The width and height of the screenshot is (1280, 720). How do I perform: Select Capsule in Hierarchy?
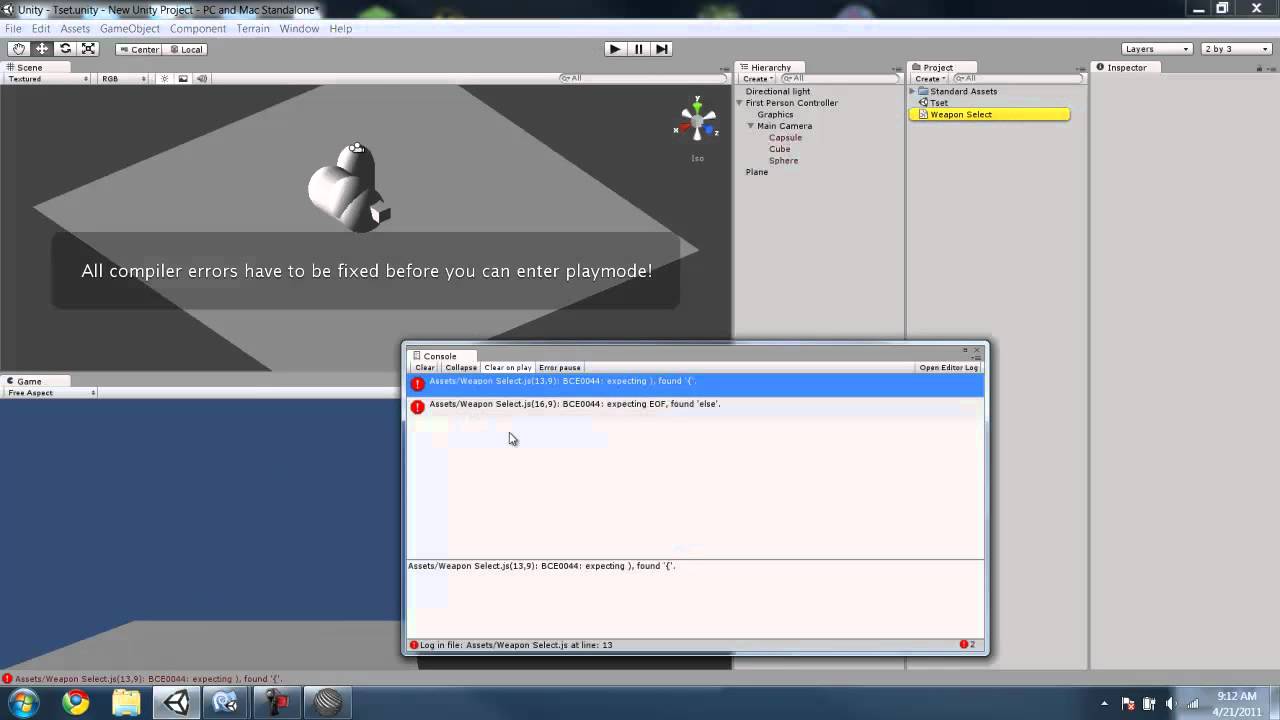[x=785, y=138]
